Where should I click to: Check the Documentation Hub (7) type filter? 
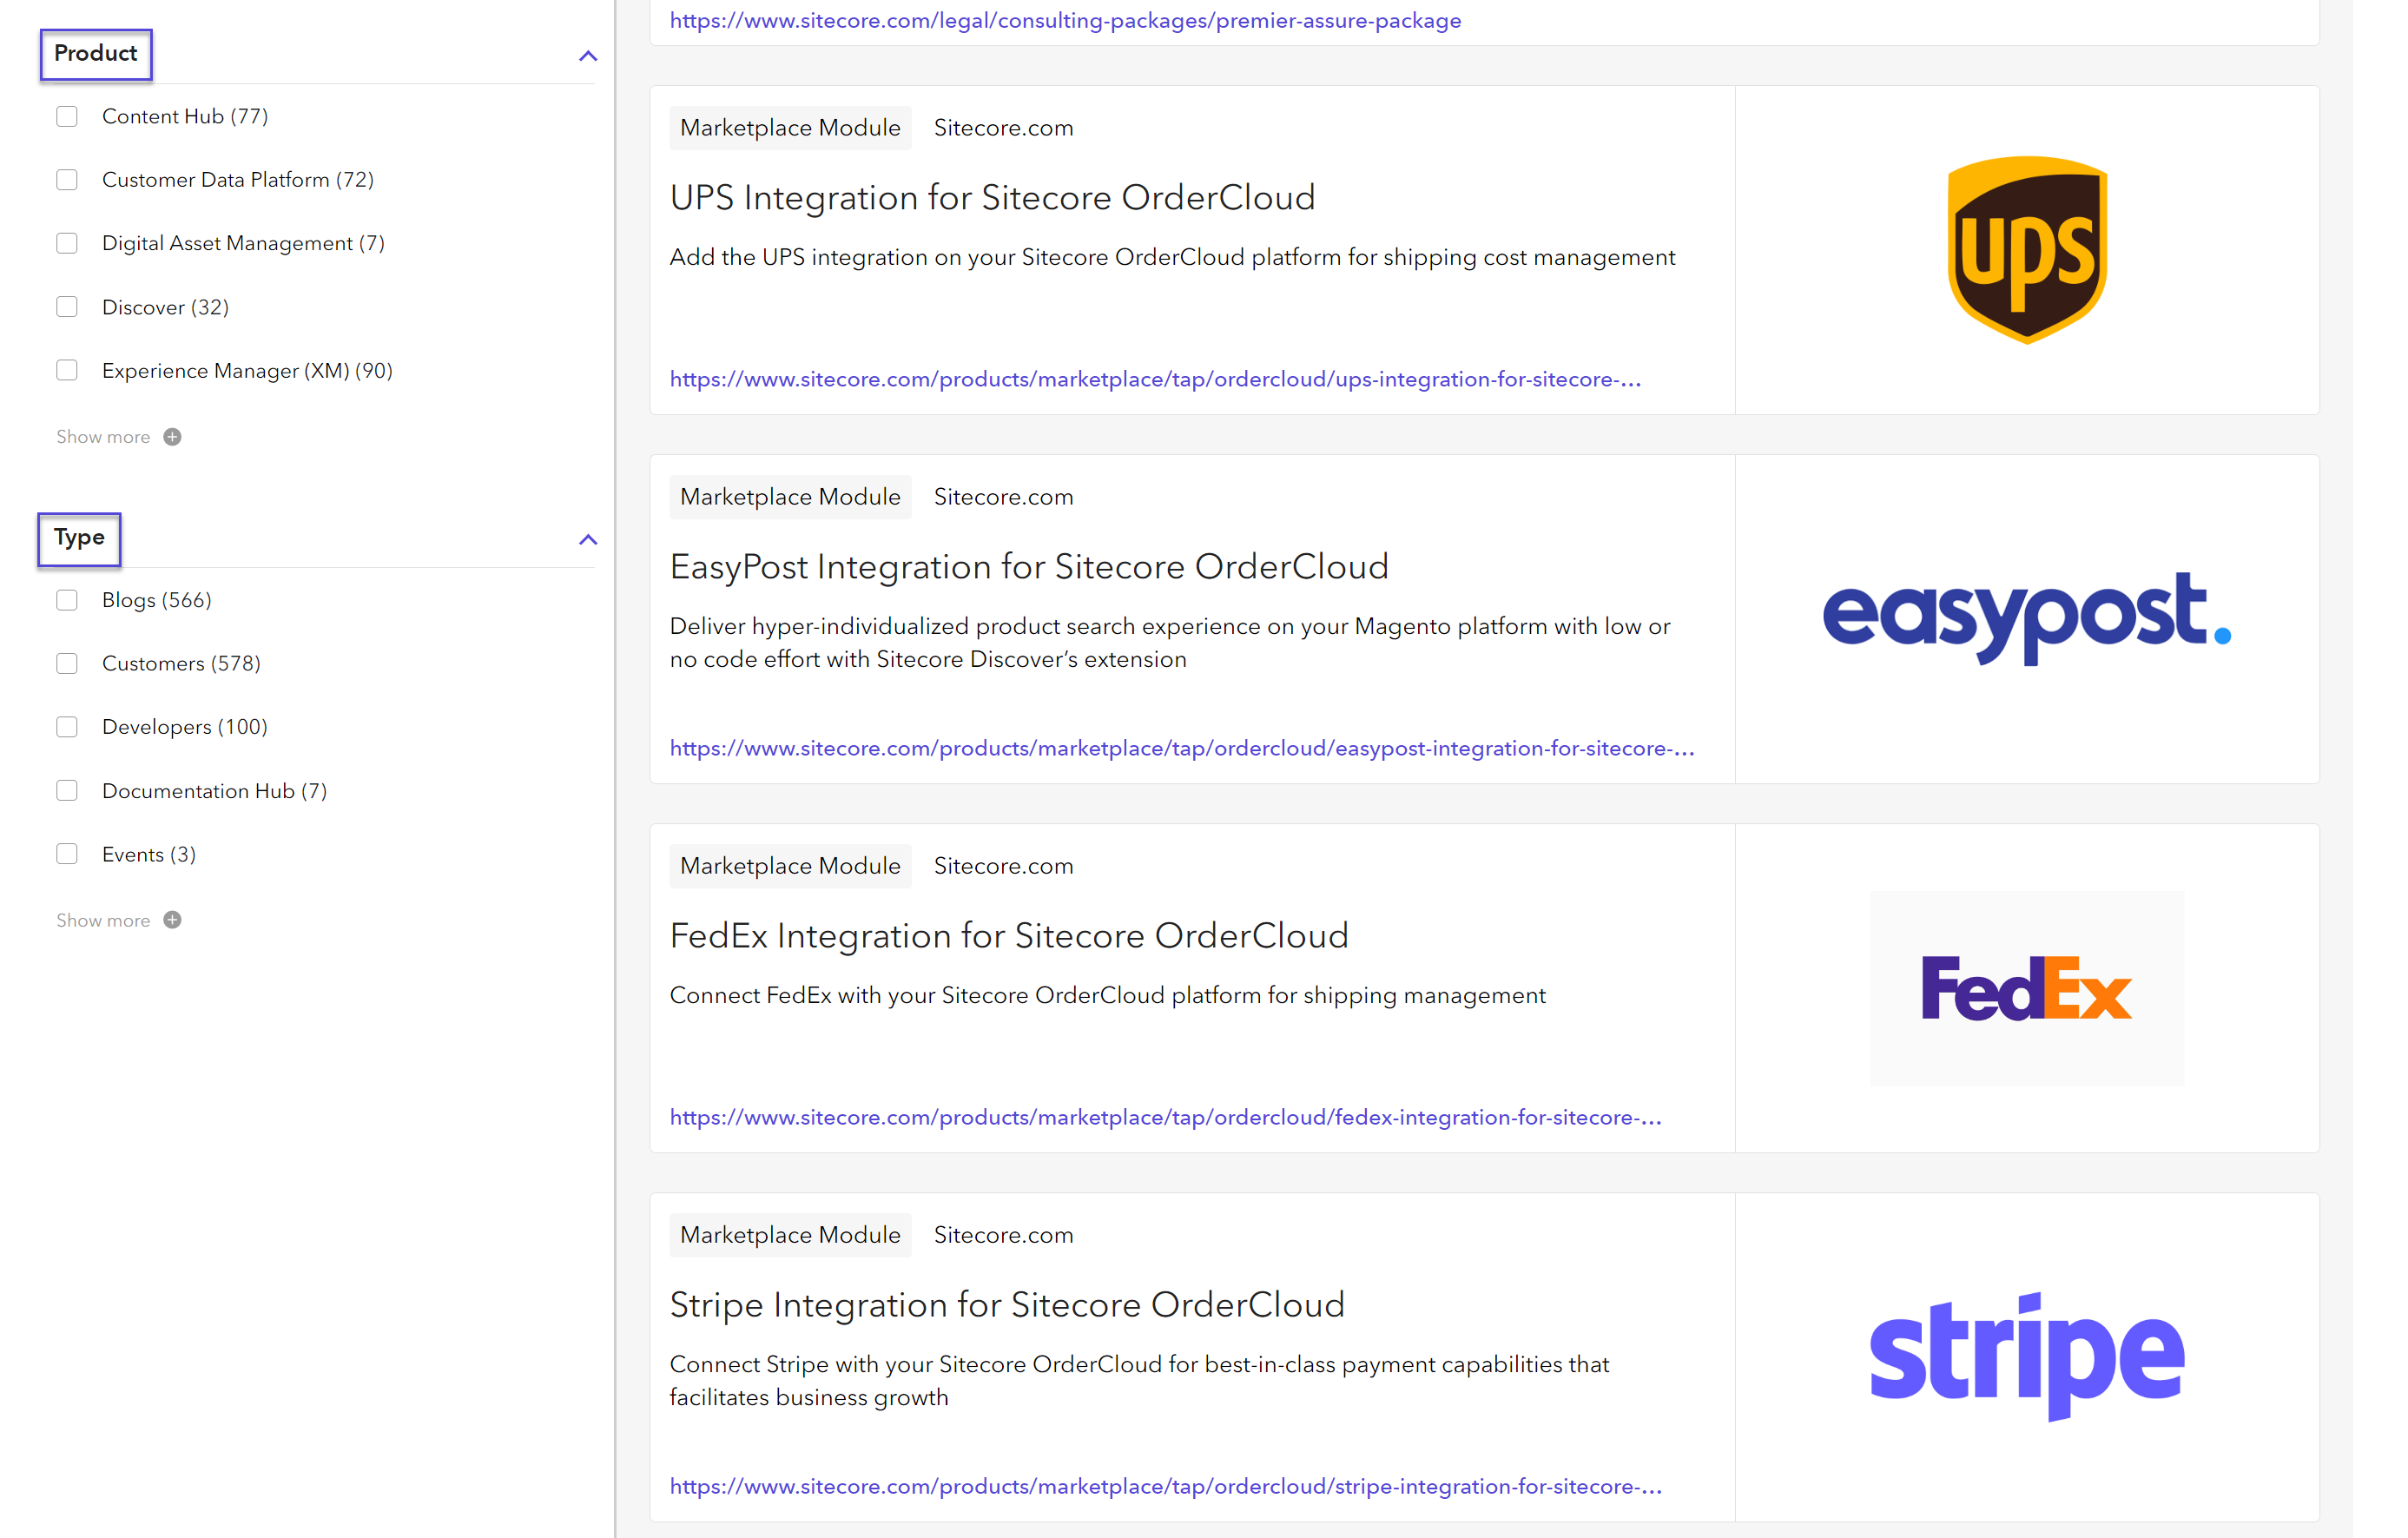[67, 791]
